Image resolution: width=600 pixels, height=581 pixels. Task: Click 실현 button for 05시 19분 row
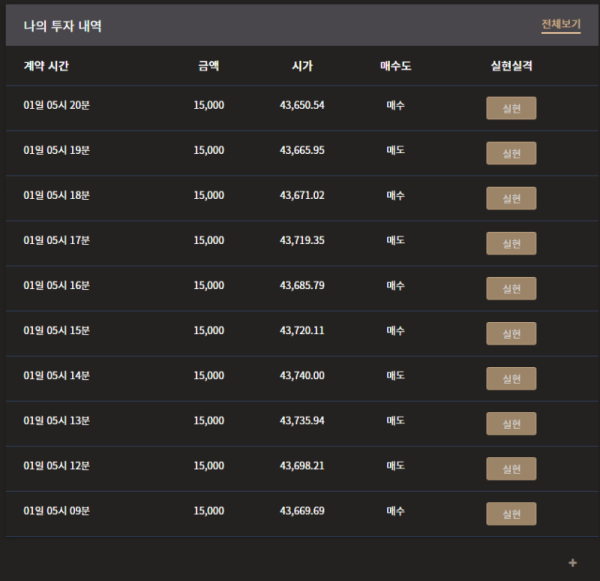click(x=511, y=153)
